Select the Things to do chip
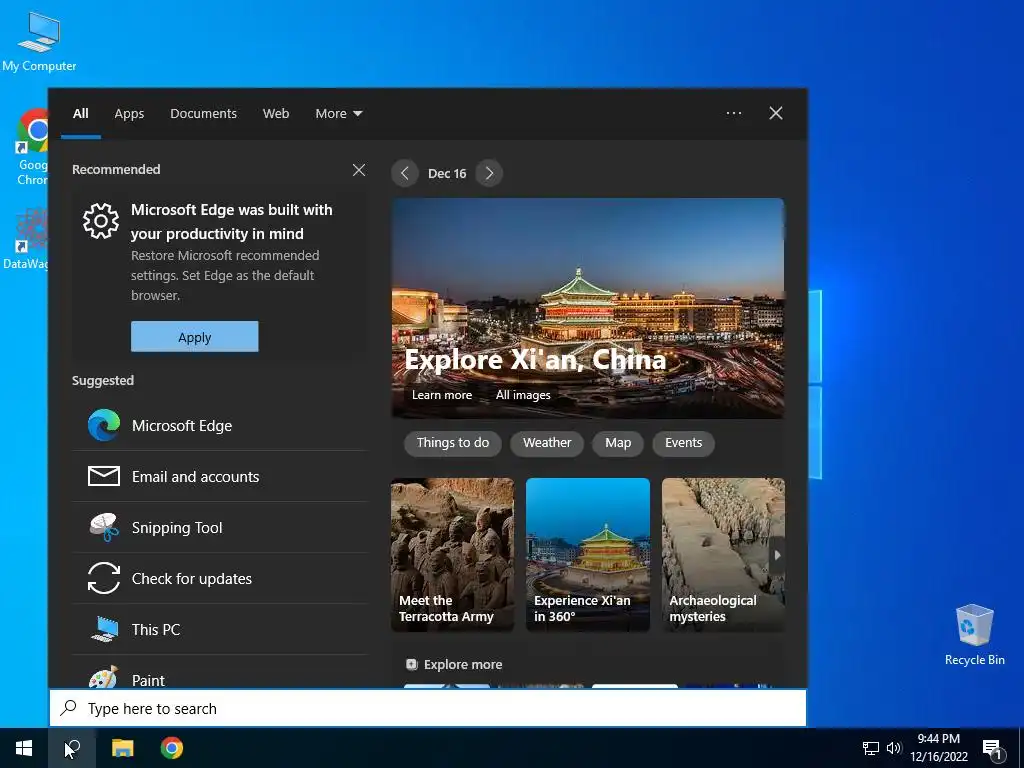This screenshot has height=768, width=1024. pos(453,443)
